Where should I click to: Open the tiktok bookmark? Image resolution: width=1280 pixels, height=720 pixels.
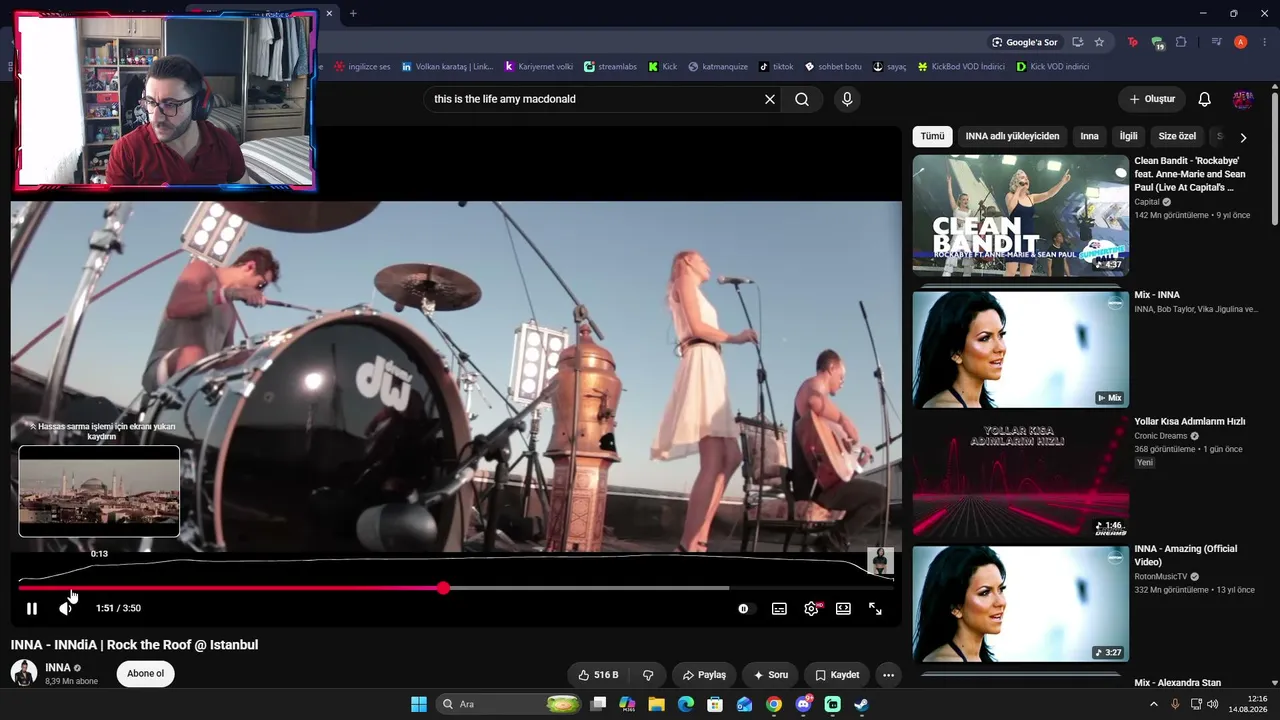coord(776,67)
